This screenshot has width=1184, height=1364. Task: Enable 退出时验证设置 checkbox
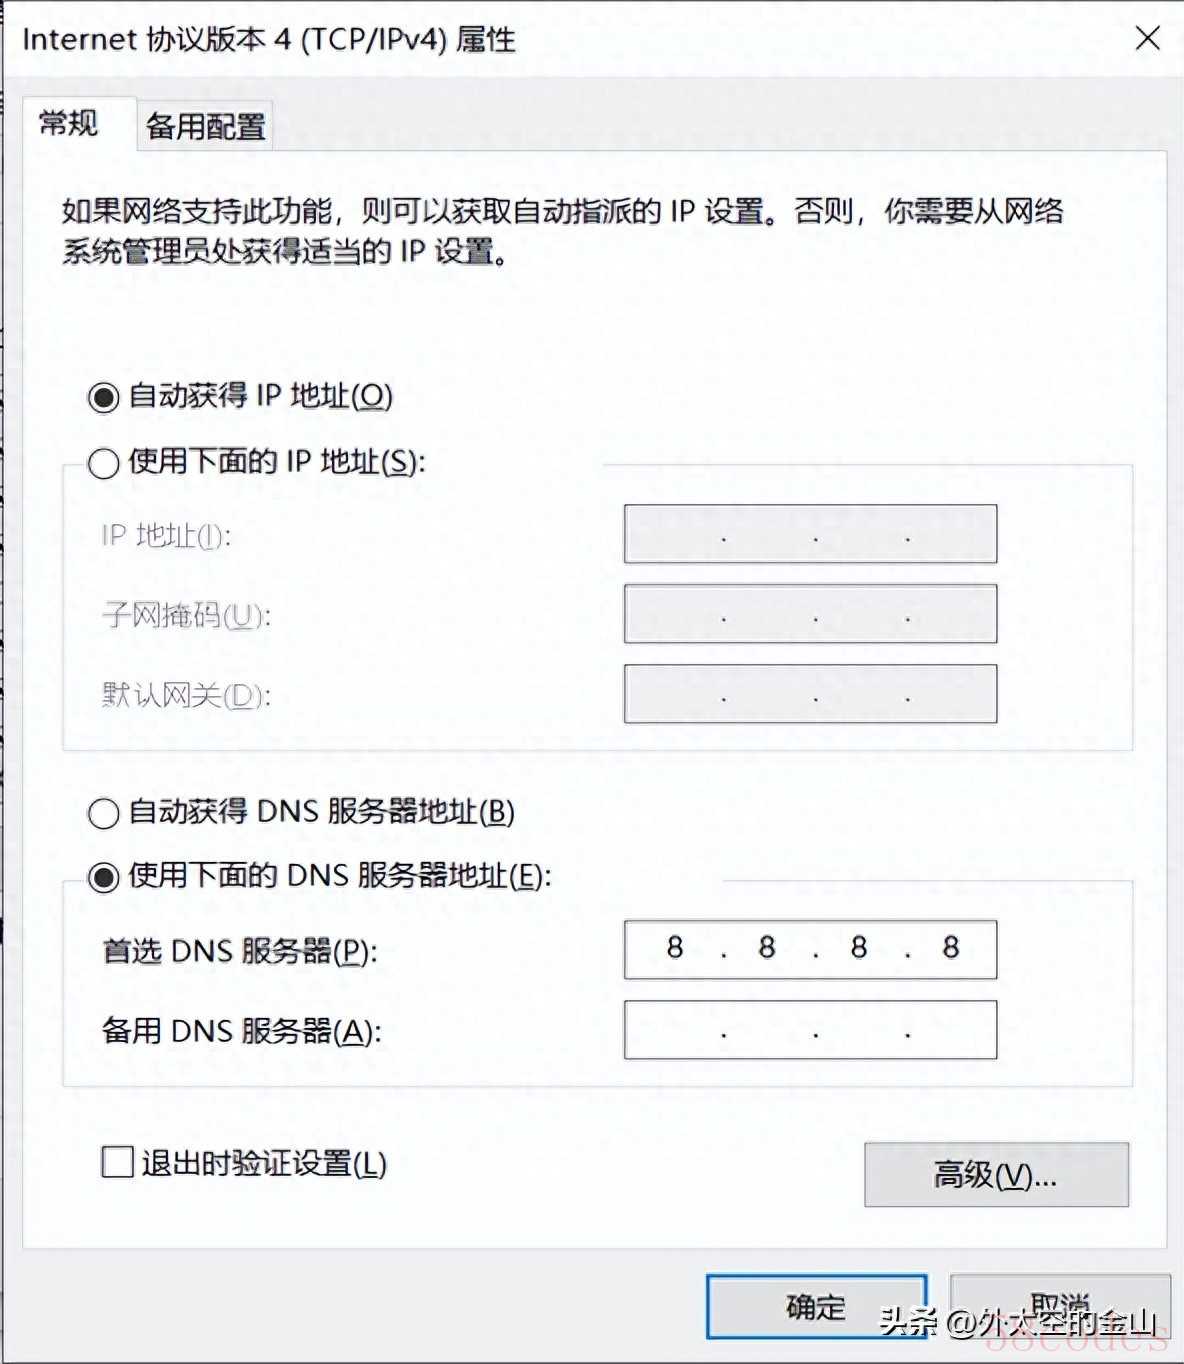pos(118,1162)
